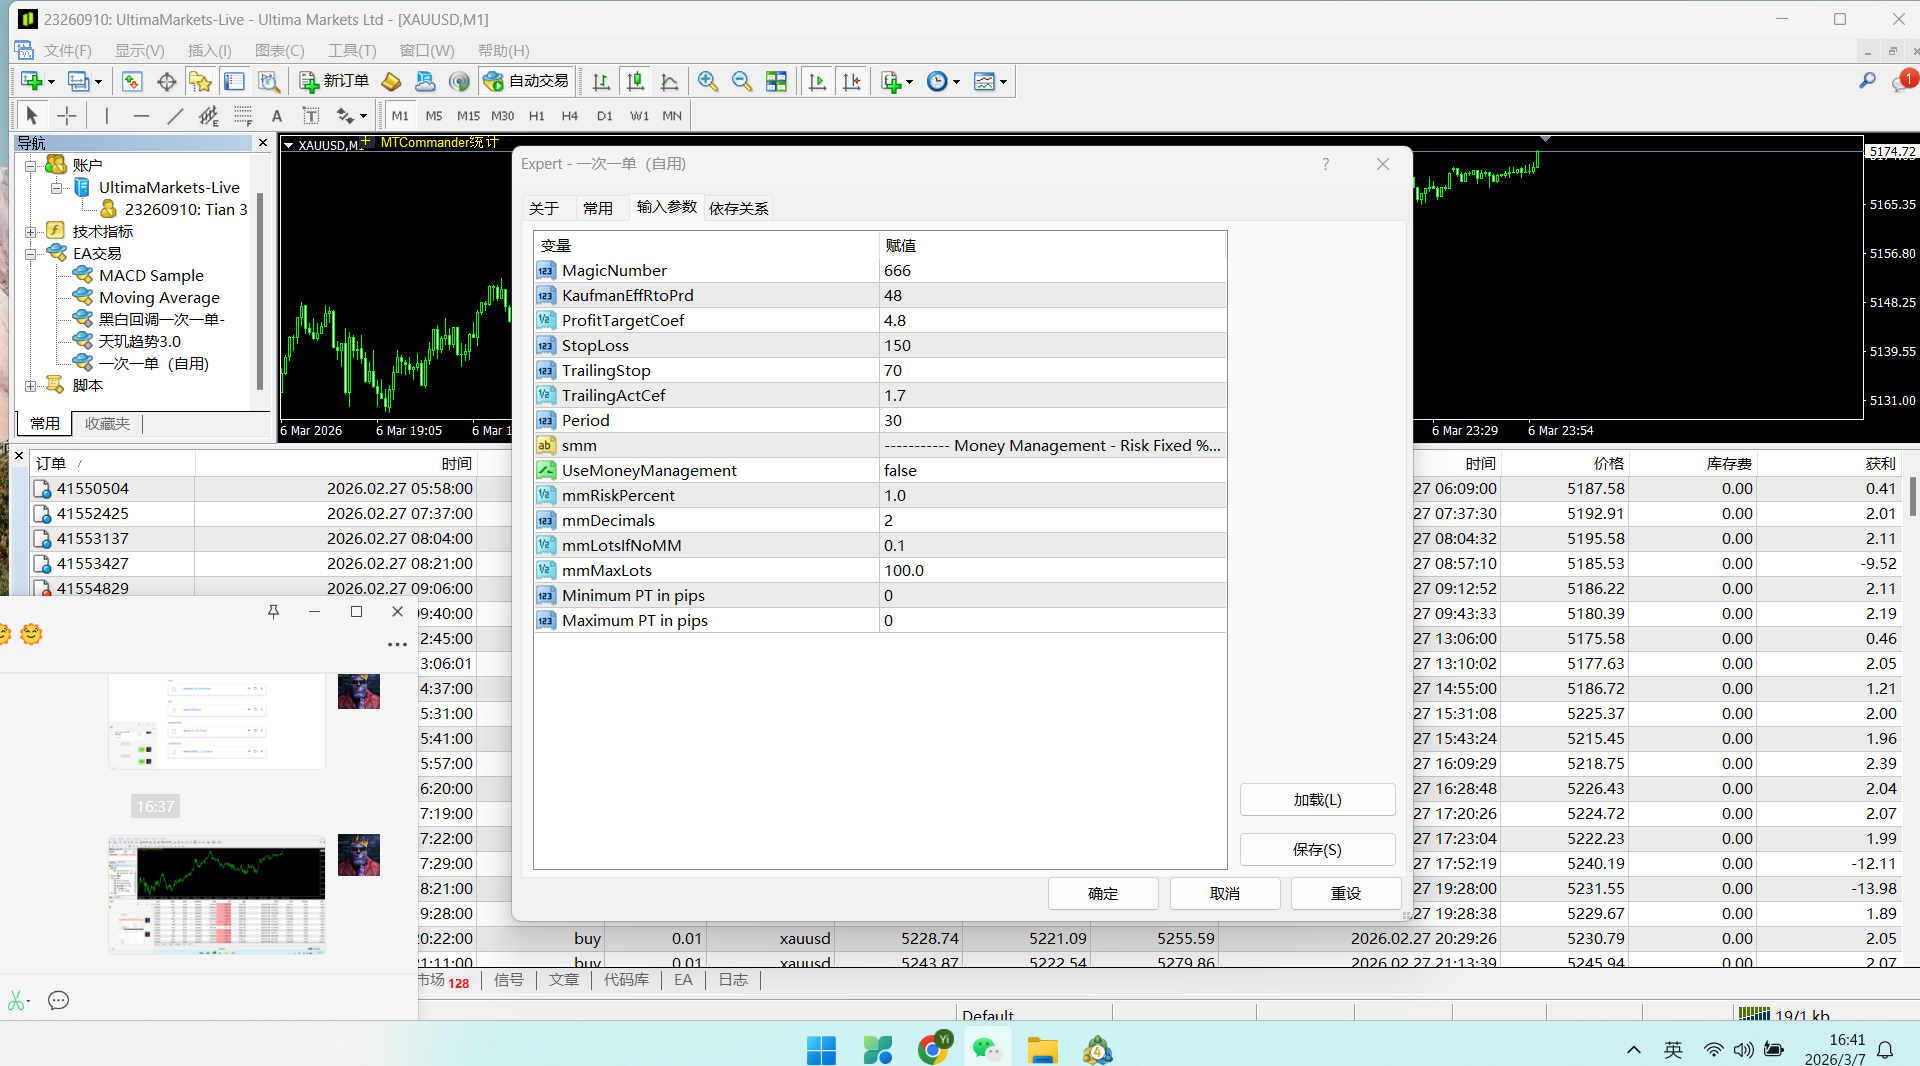Screen dimensions: 1920x1066
Task: Click the zoom in chart icon
Action: coord(708,81)
